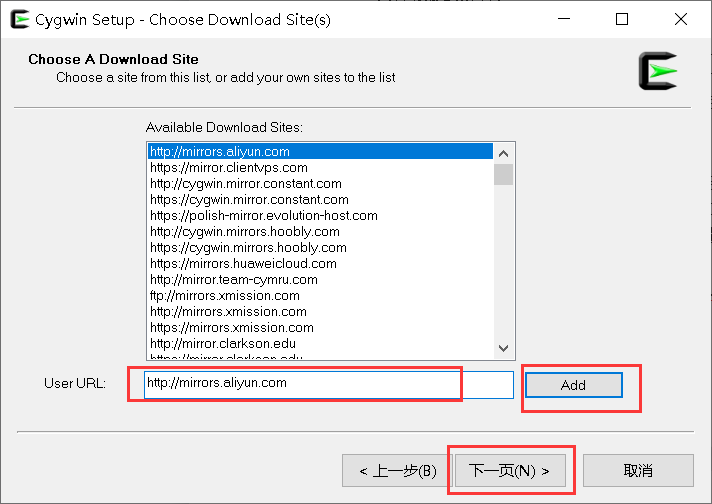Select http://mirror.team-cymru.com entry
Screen dimensions: 712x504
click(321, 279)
